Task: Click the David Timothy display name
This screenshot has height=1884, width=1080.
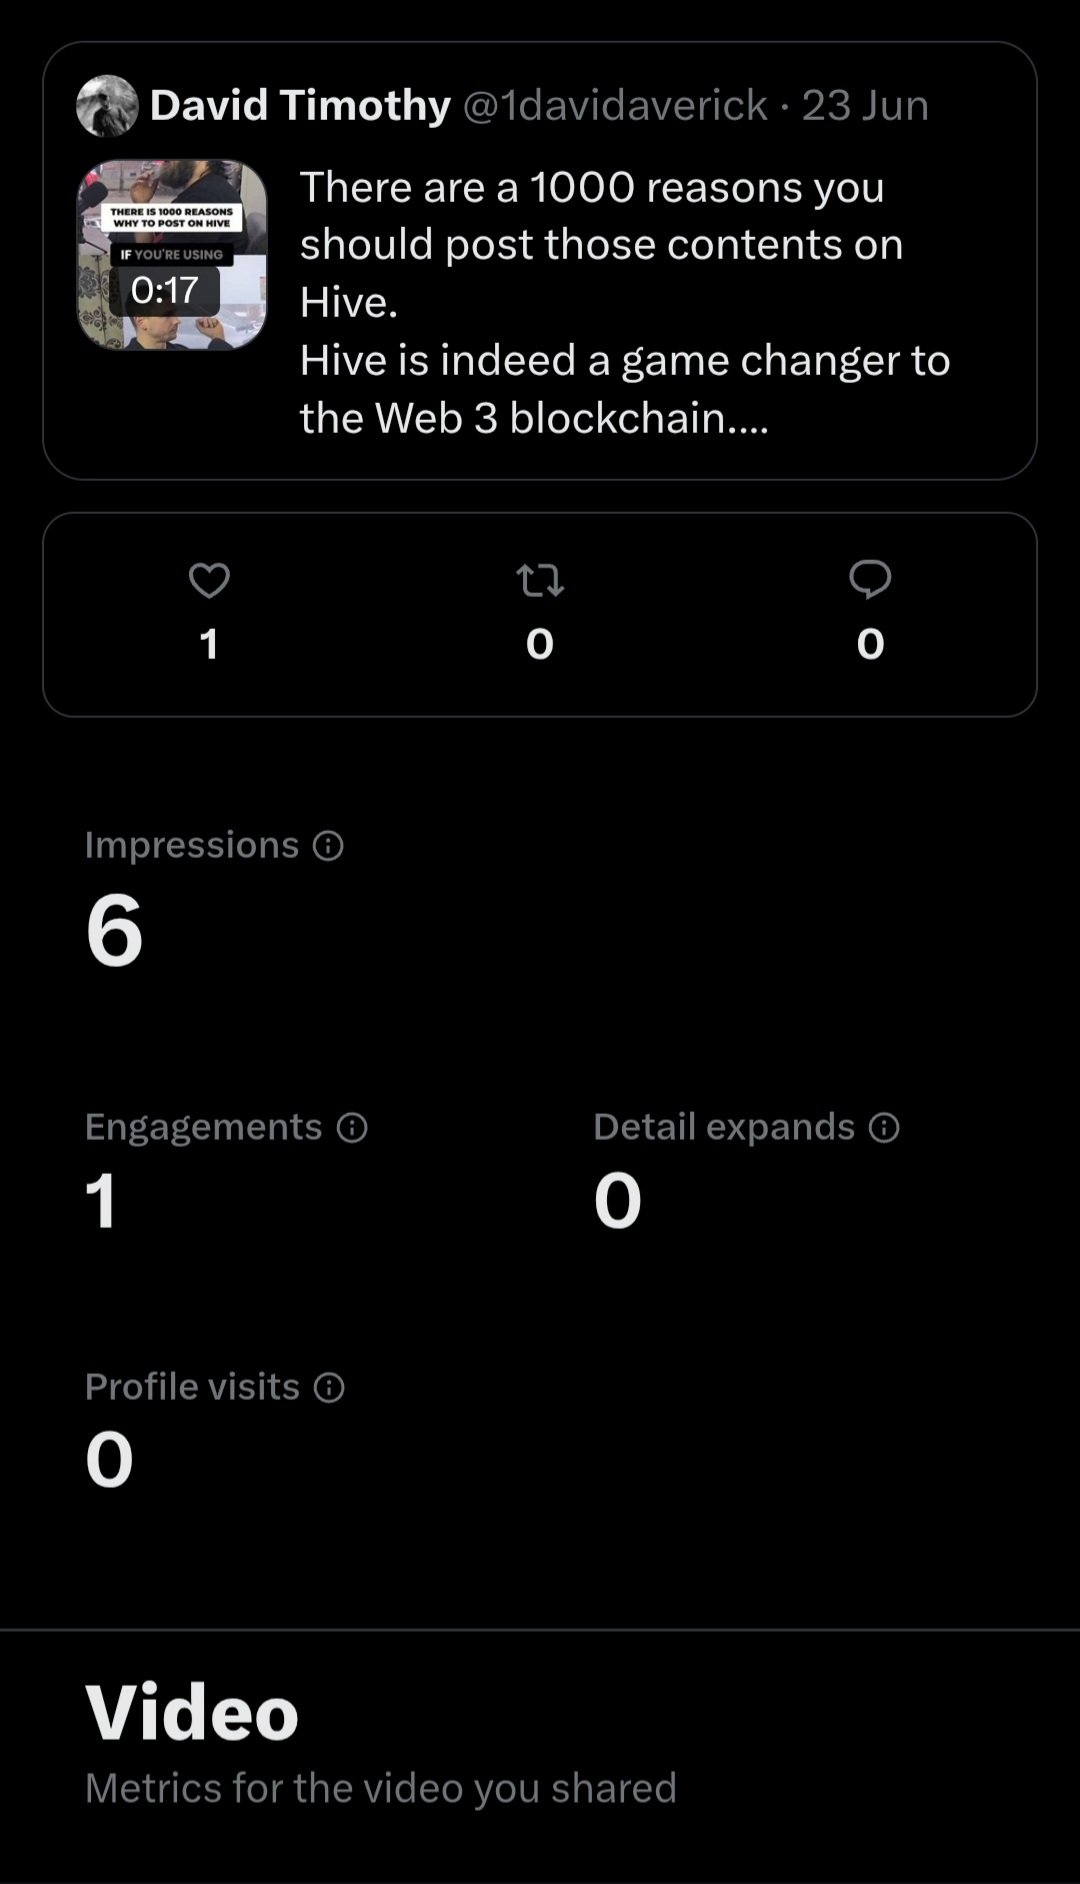Action: point(300,105)
